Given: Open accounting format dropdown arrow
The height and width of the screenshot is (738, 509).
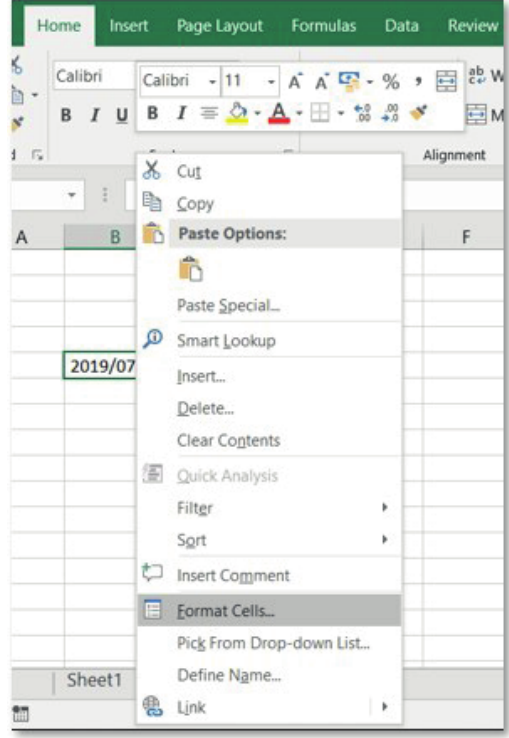Looking at the screenshot, I should click(x=370, y=82).
